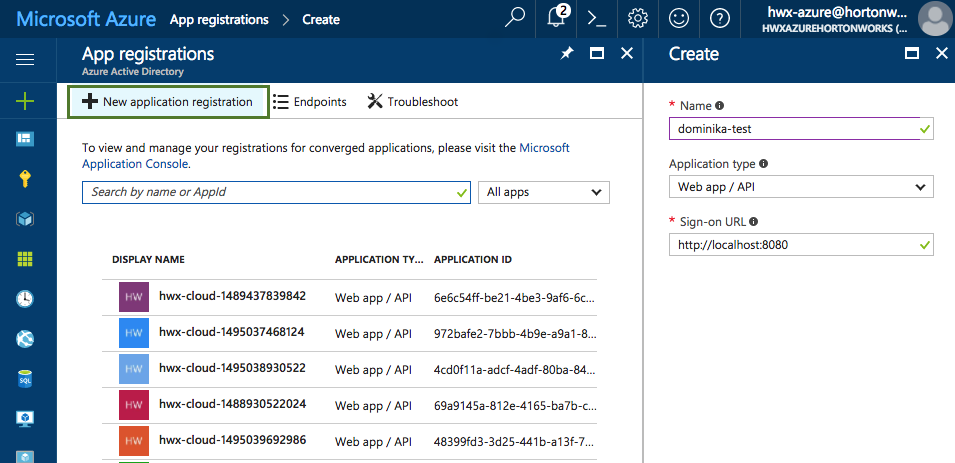Screen dimensions: 955x463
Task: Open the search magnifier in top bar
Action: [x=515, y=18]
